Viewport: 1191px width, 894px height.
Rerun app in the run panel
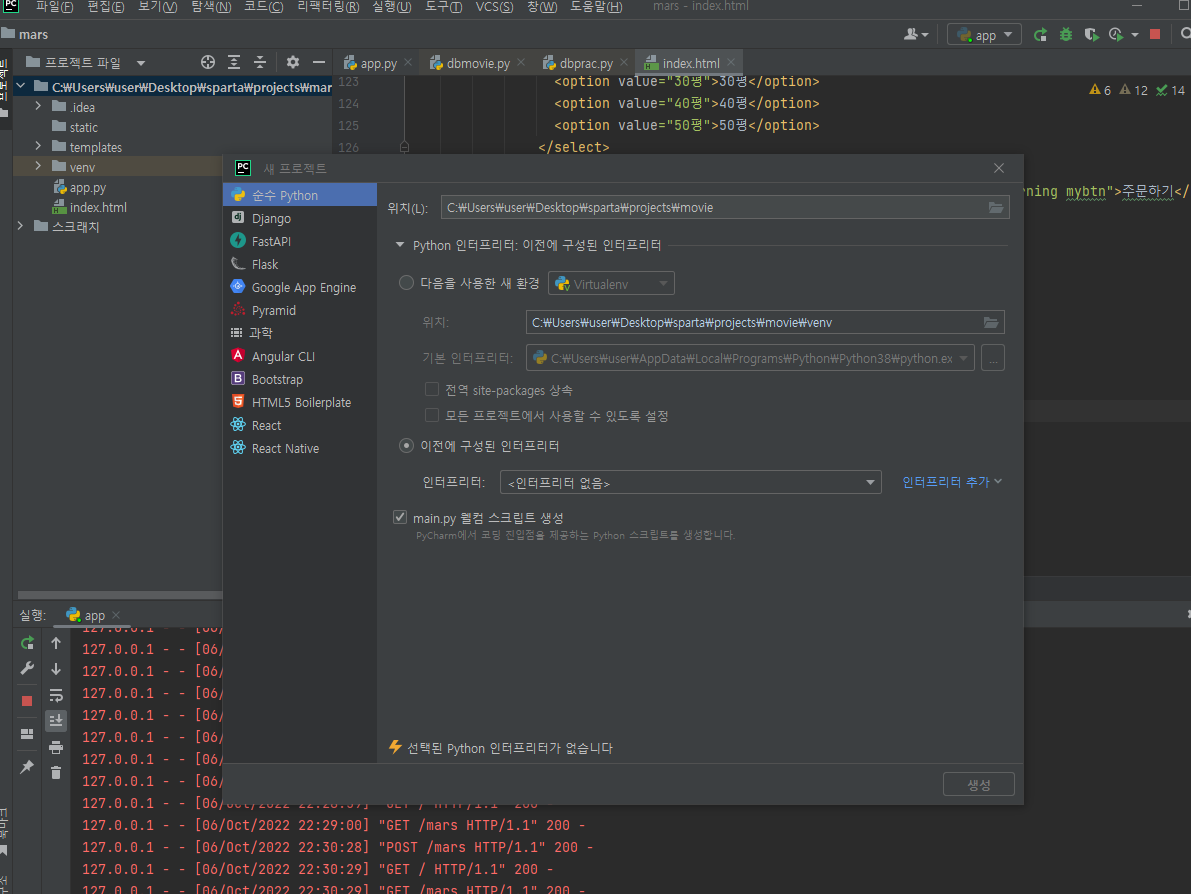(x=27, y=643)
